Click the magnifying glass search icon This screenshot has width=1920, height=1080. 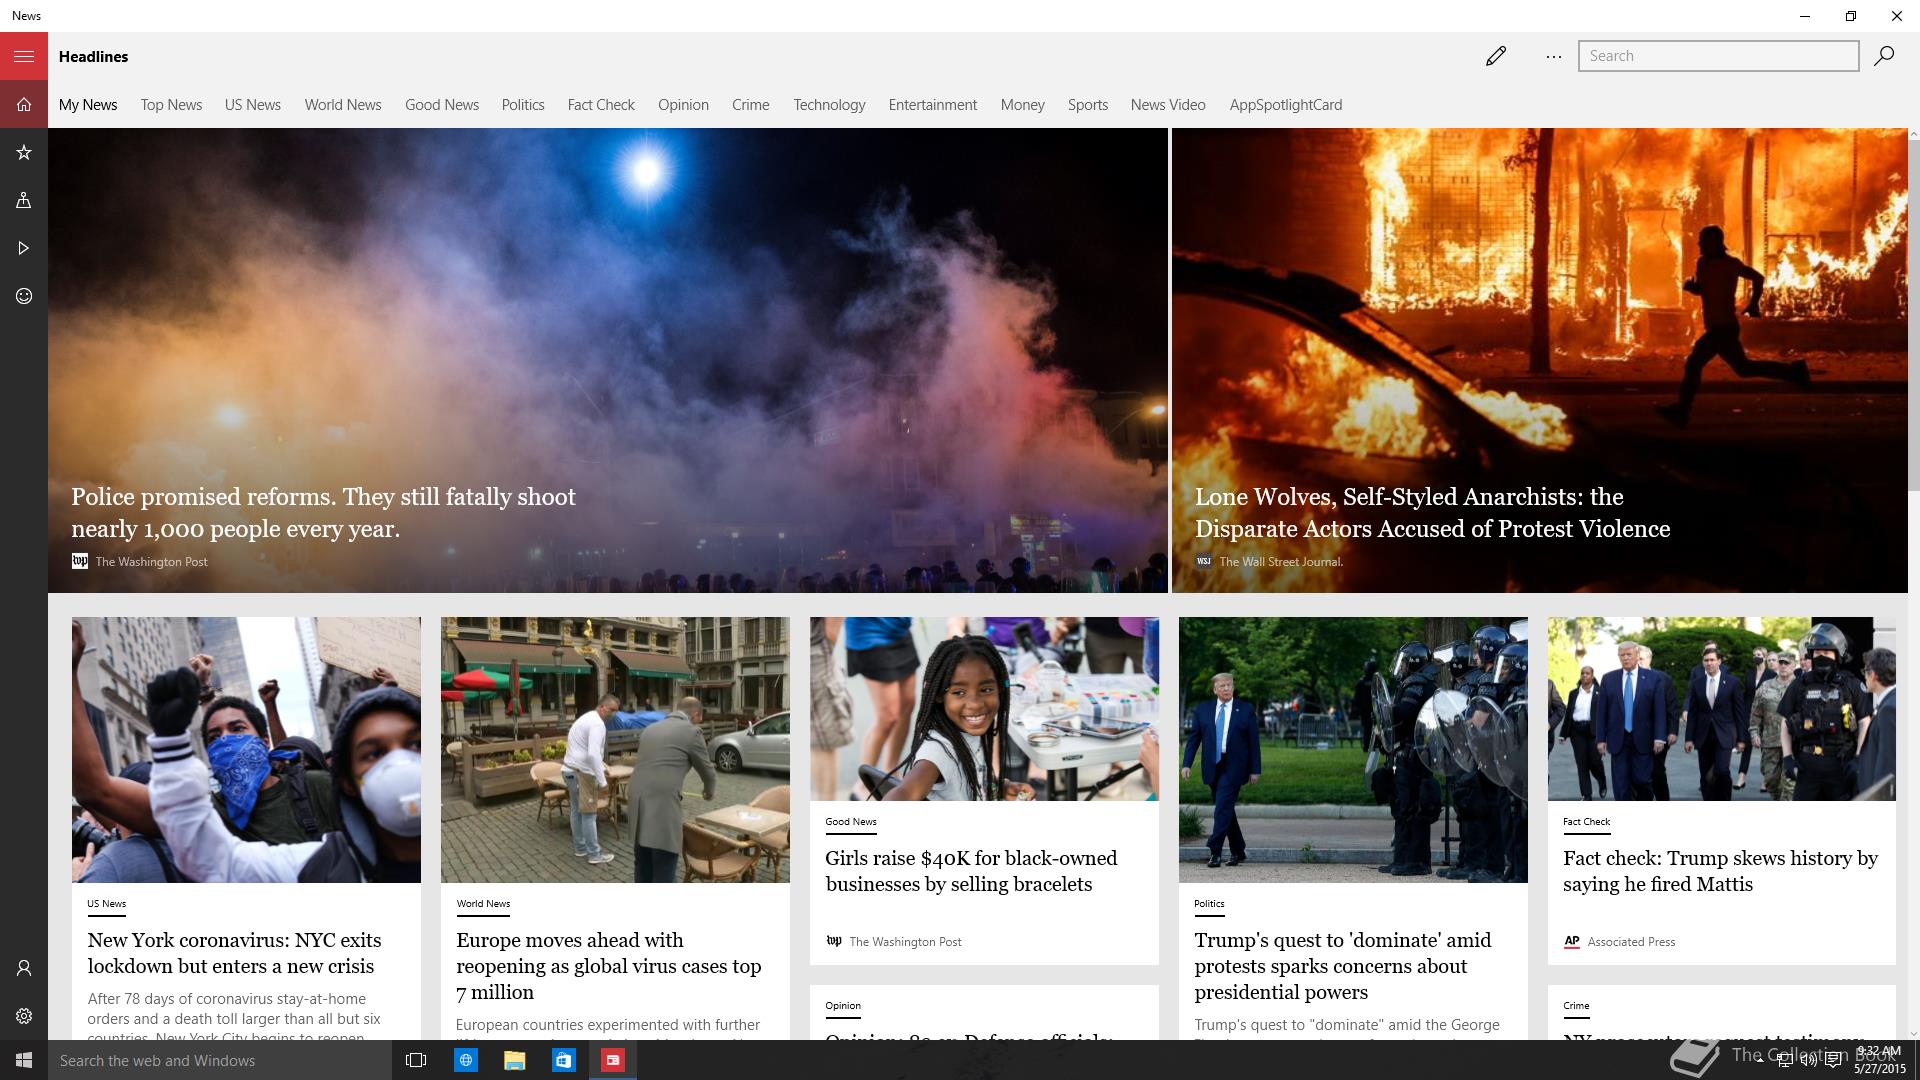(1884, 56)
